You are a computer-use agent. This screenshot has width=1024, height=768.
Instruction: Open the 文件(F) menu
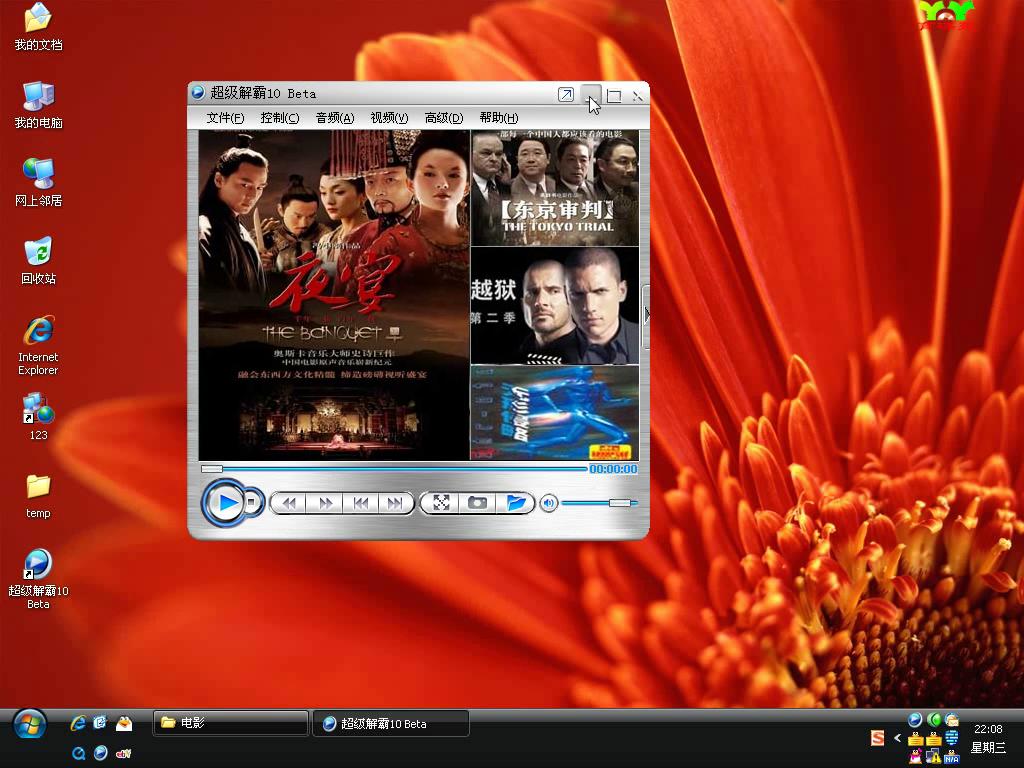[225, 118]
